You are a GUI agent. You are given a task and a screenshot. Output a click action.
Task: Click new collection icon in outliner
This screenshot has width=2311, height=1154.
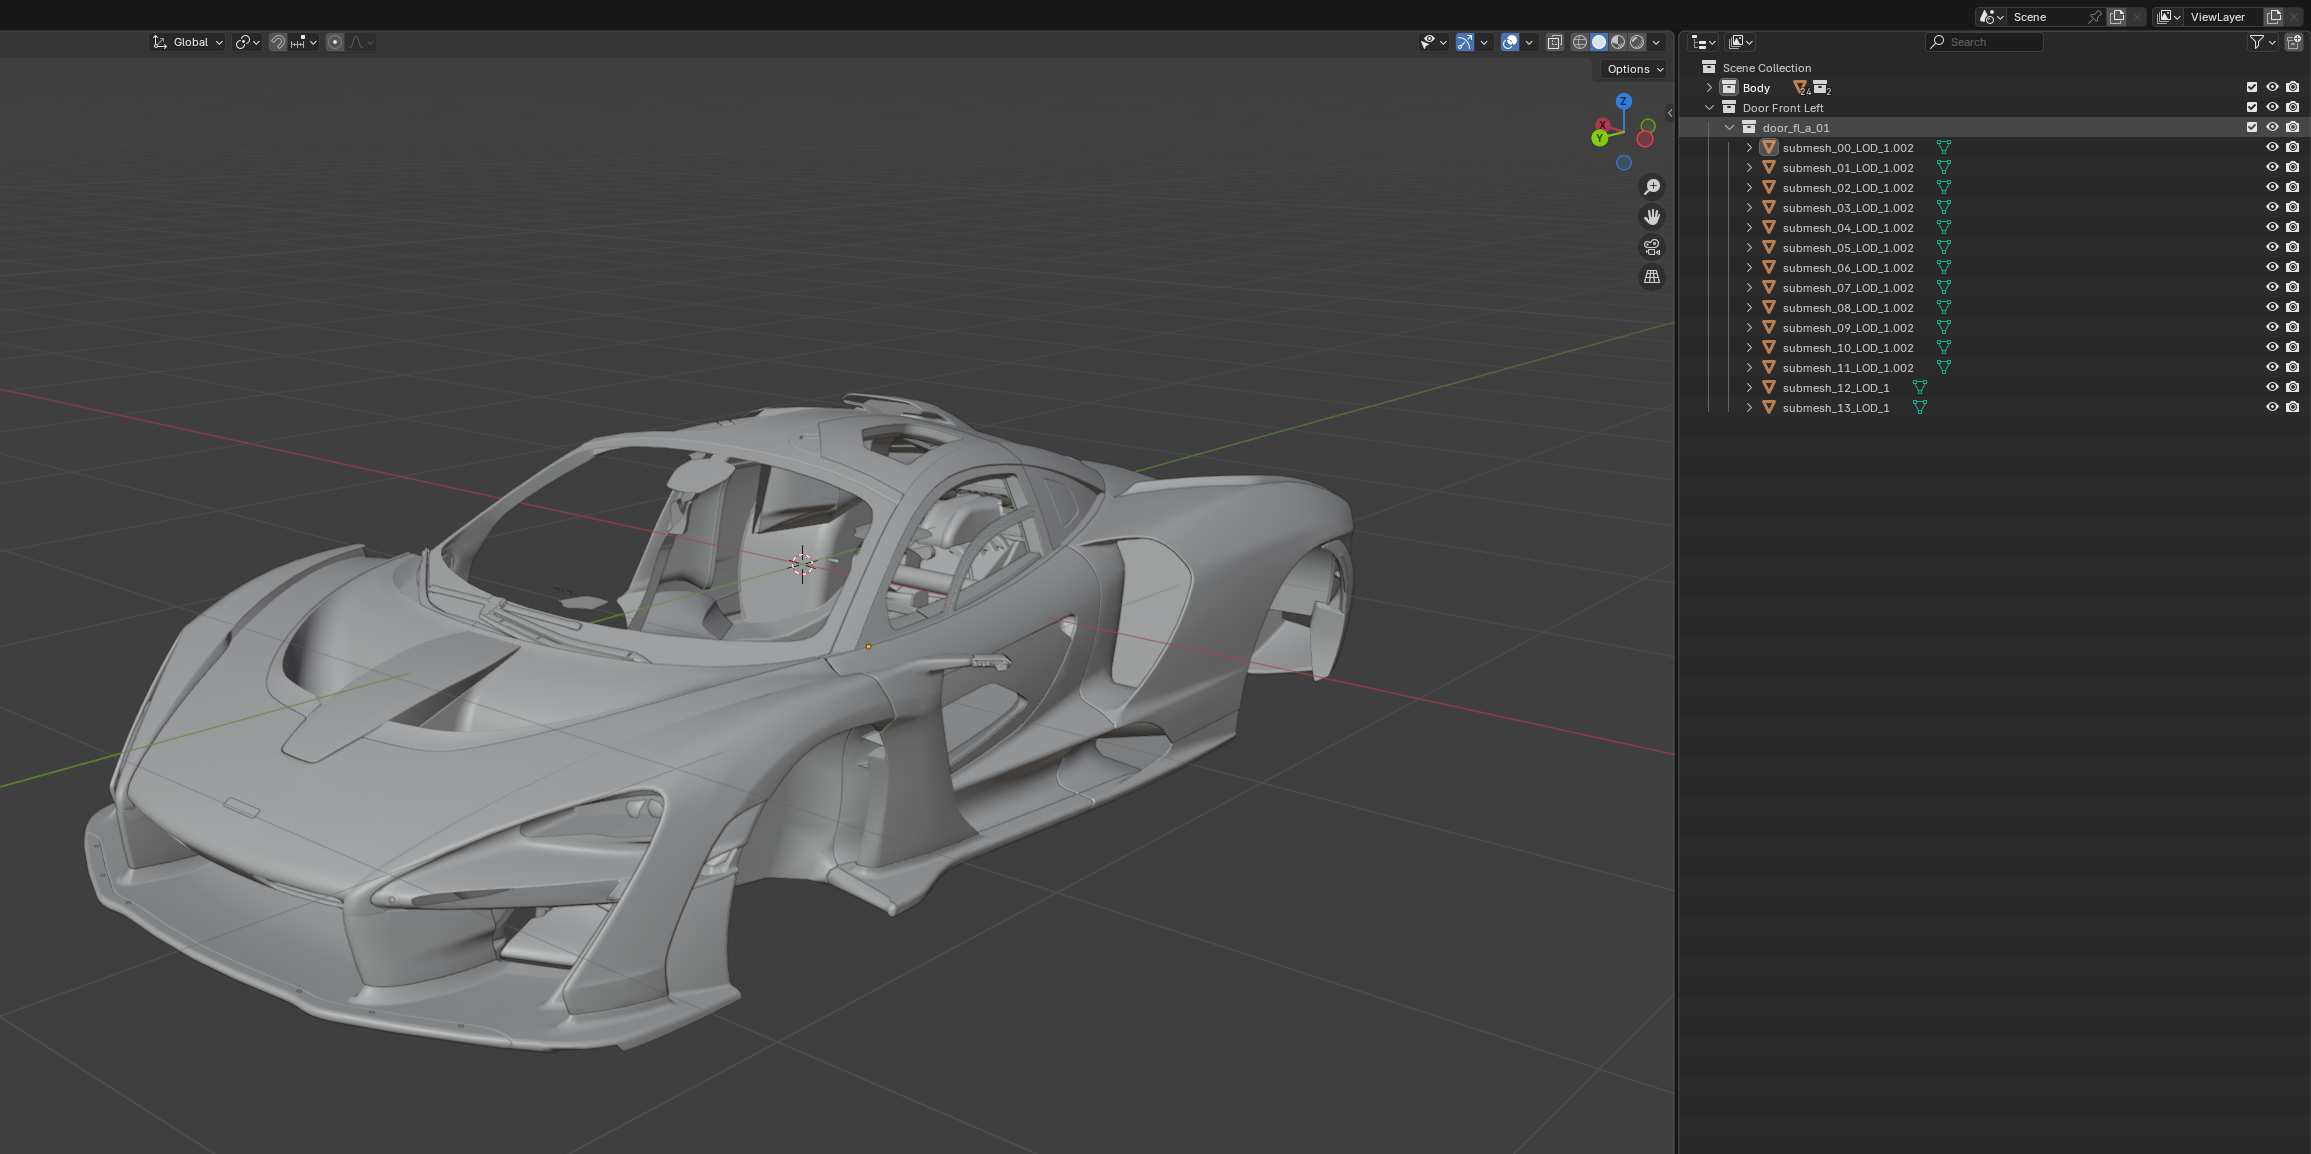(x=2293, y=42)
